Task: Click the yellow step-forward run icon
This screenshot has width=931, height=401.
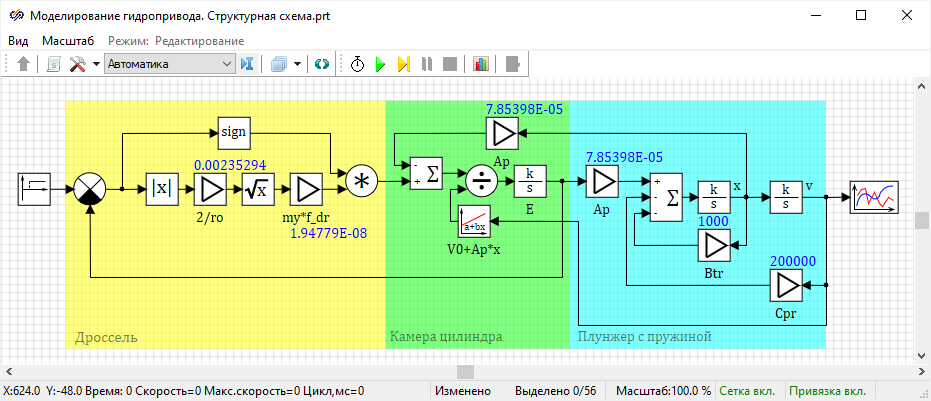Action: (403, 64)
